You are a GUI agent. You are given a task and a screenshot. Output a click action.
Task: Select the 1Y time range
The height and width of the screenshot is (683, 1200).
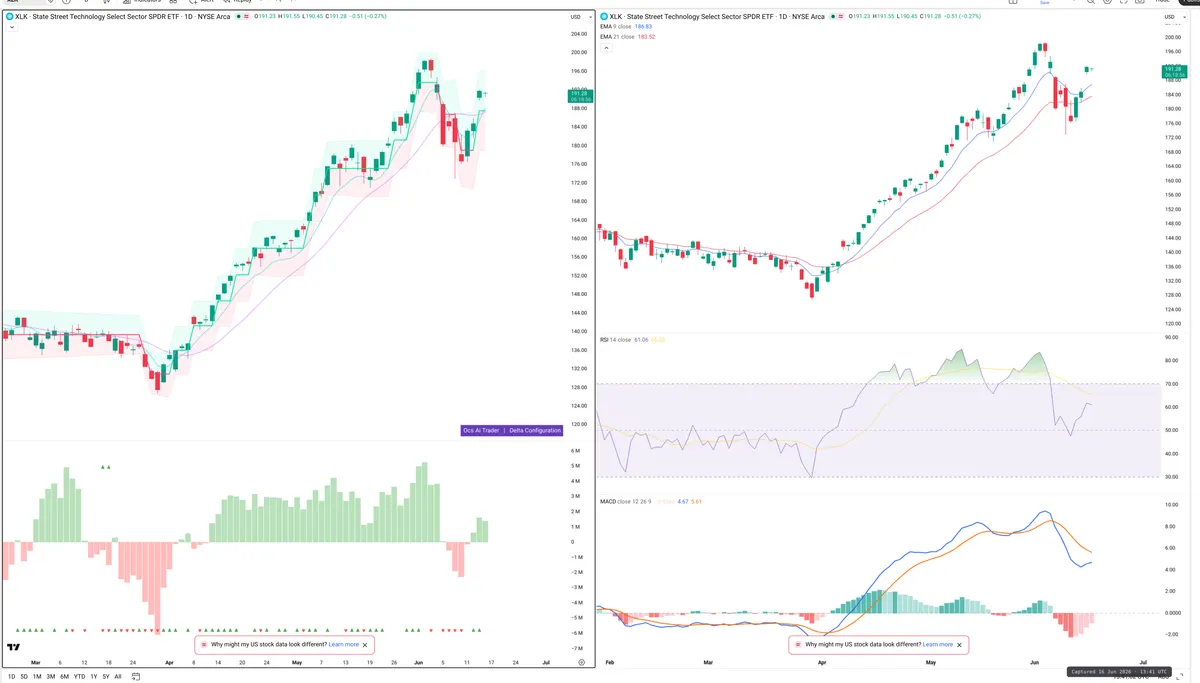coord(94,677)
